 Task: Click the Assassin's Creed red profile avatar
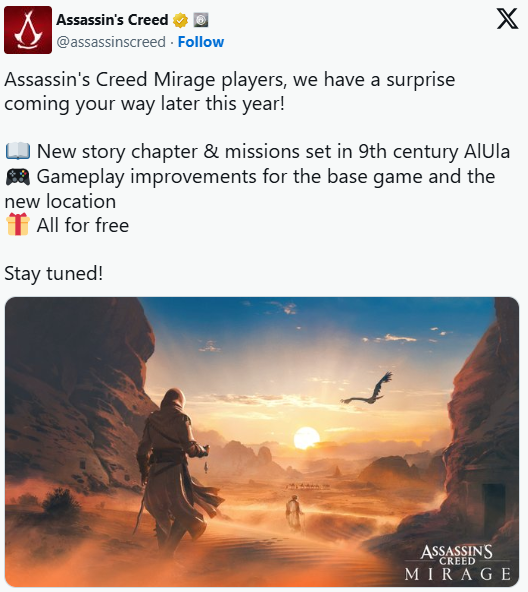pos(28,30)
